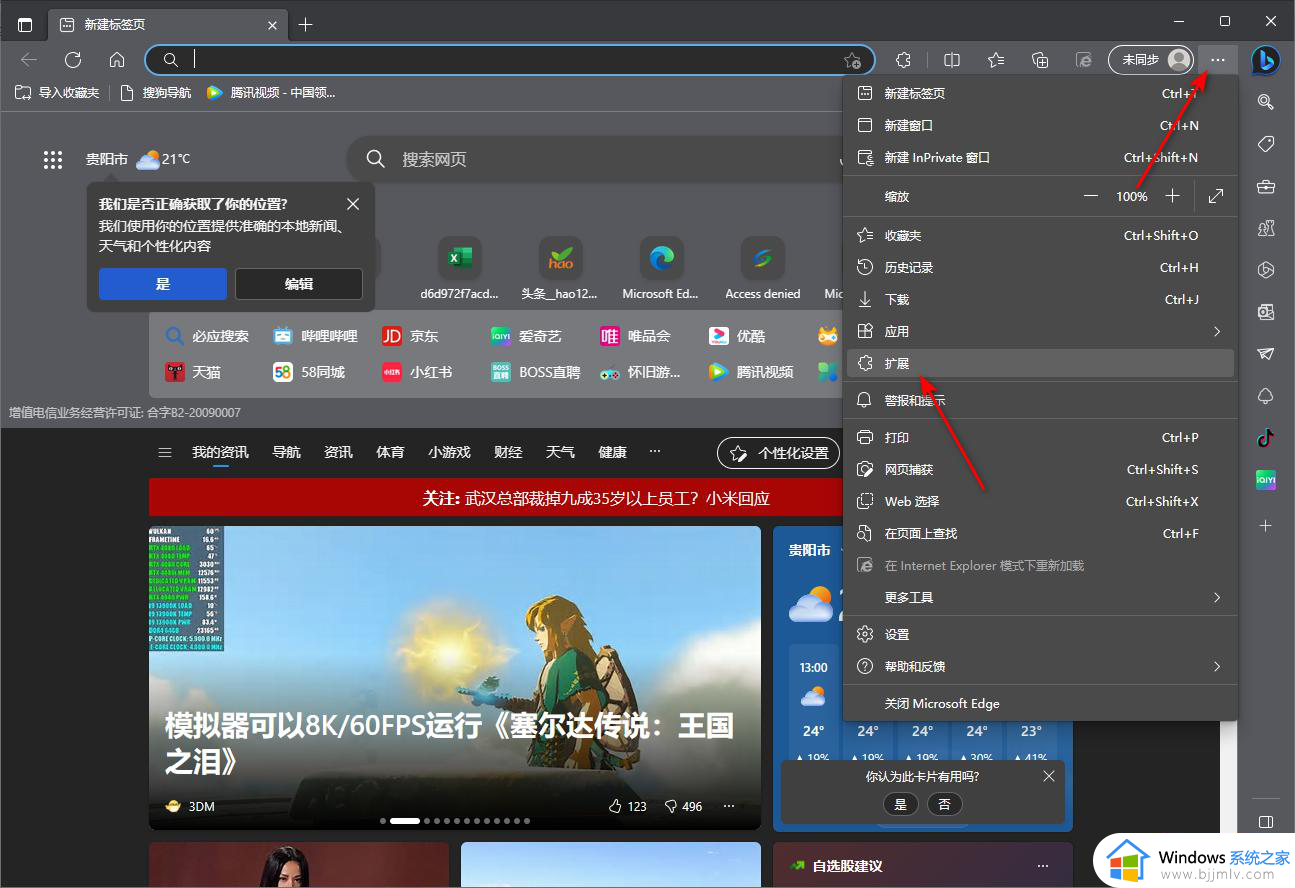Click the 未同步 profile button

(x=1151, y=60)
